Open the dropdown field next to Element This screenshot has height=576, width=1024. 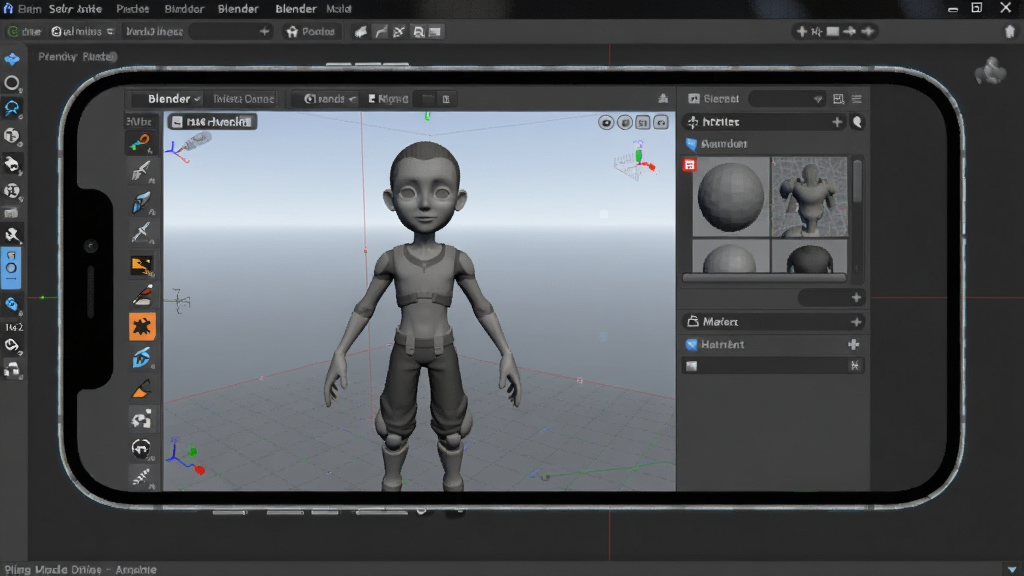click(x=787, y=99)
